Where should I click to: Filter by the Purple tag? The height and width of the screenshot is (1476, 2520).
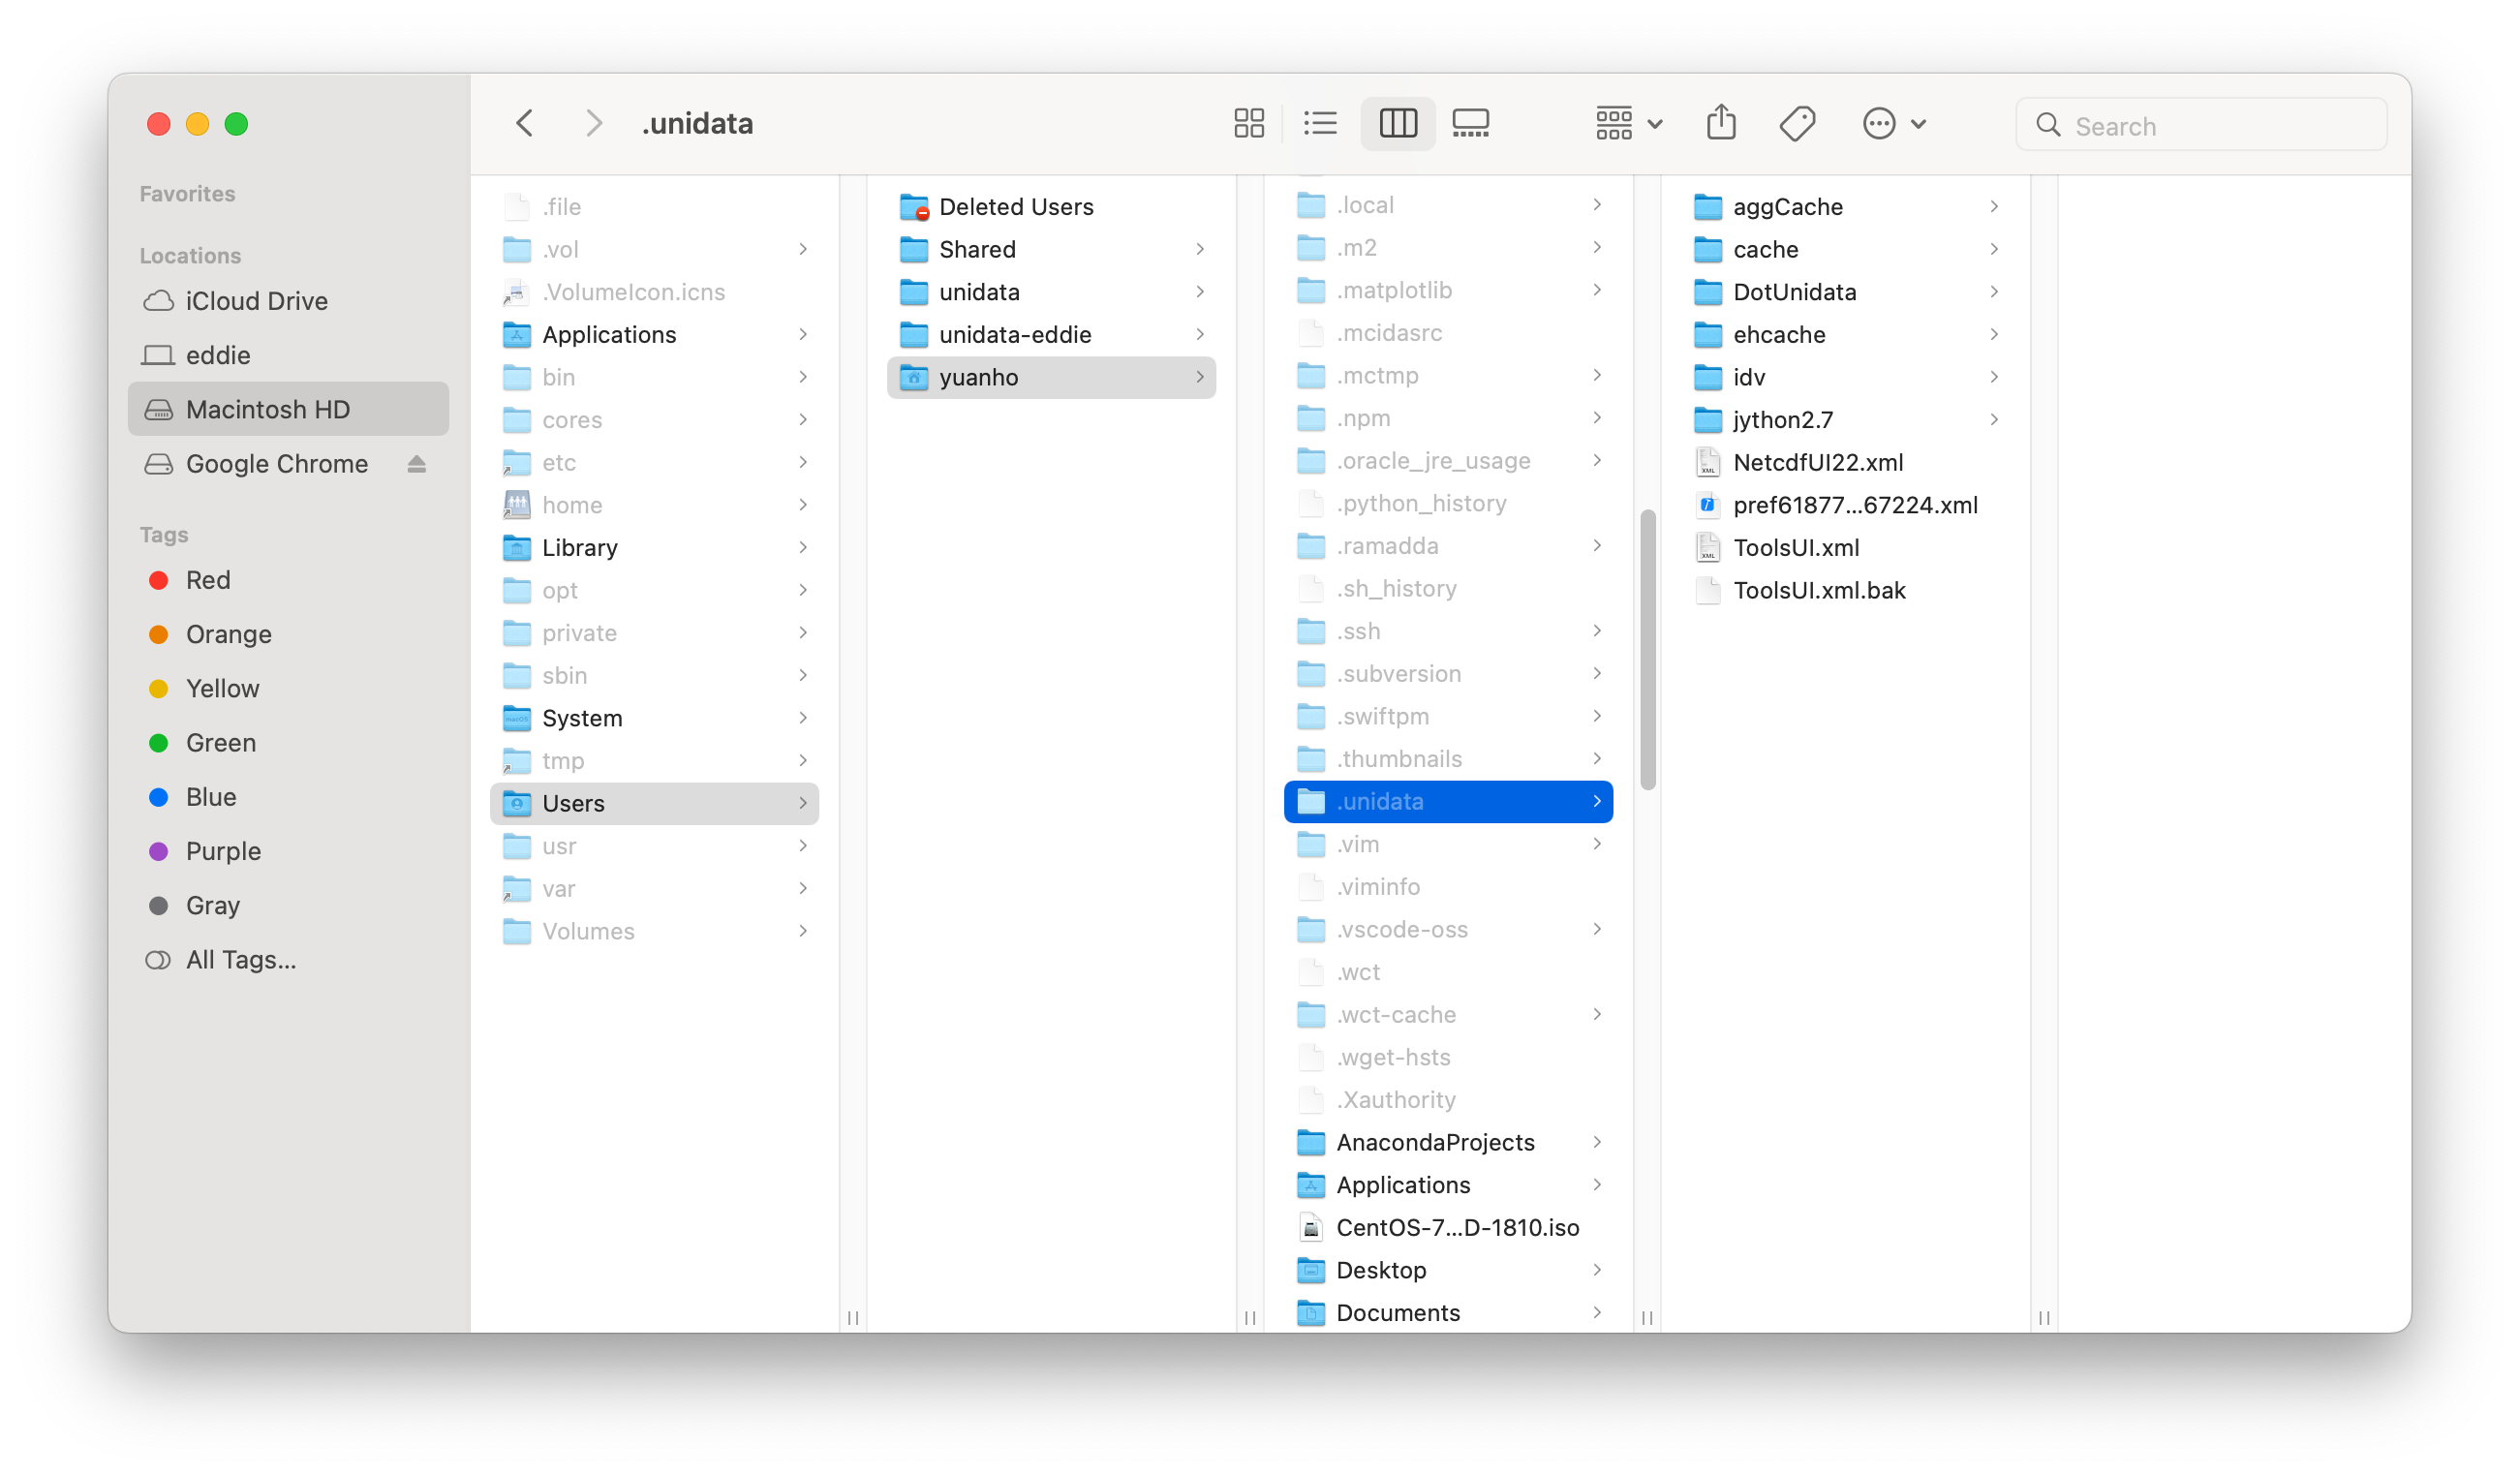[x=223, y=851]
